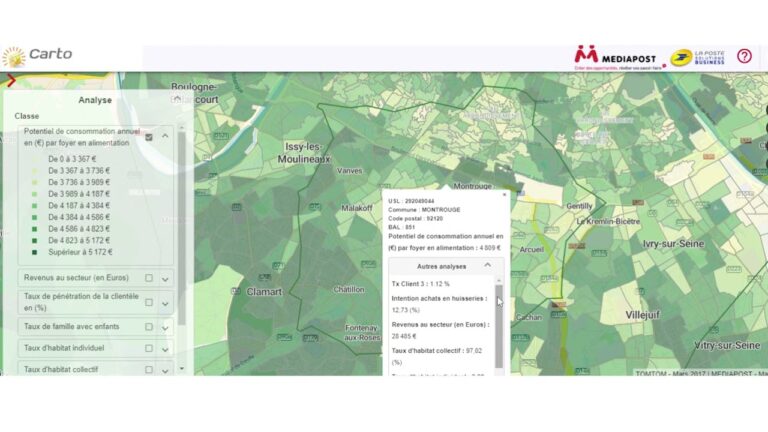Click the 'Supérieur à 5 172 €' legend swatch

coord(34,252)
